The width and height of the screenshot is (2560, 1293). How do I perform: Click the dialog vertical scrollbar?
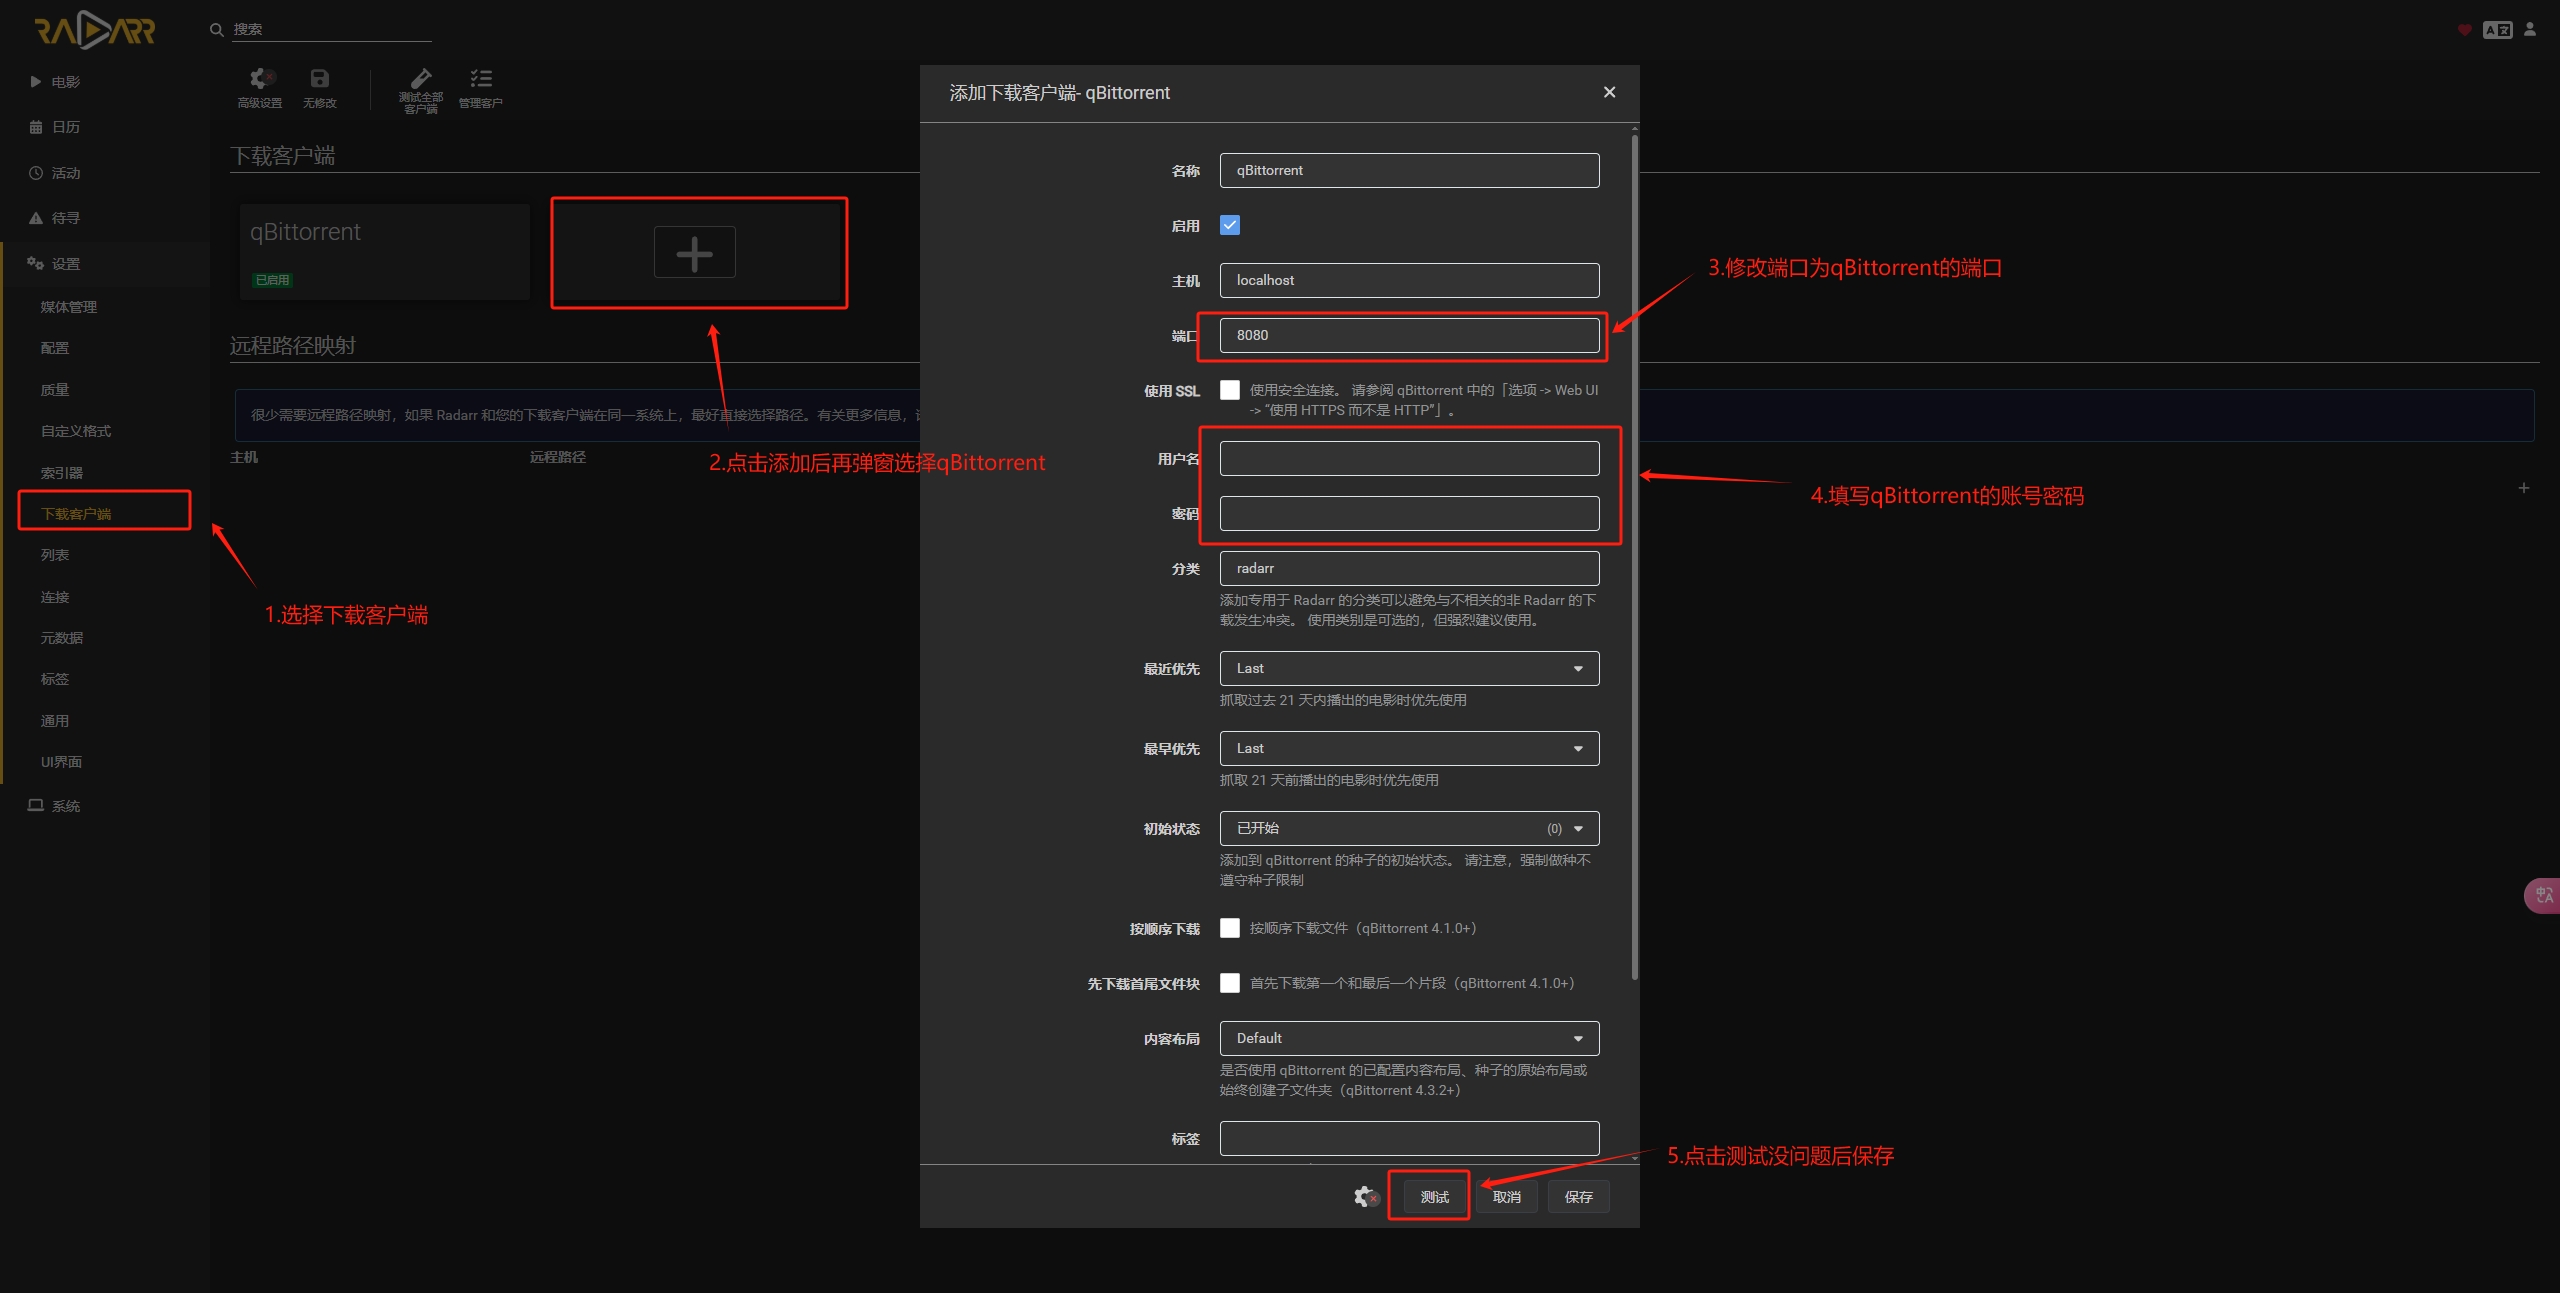(x=1634, y=556)
